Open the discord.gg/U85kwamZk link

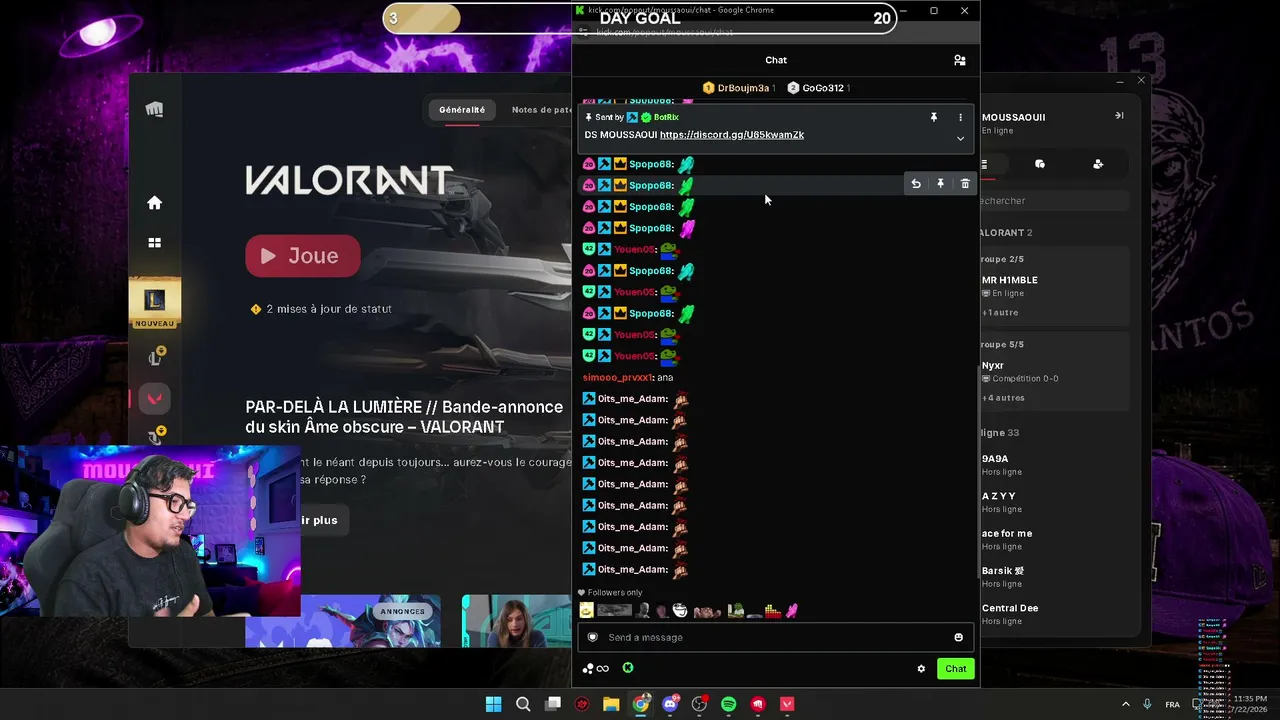(x=732, y=135)
